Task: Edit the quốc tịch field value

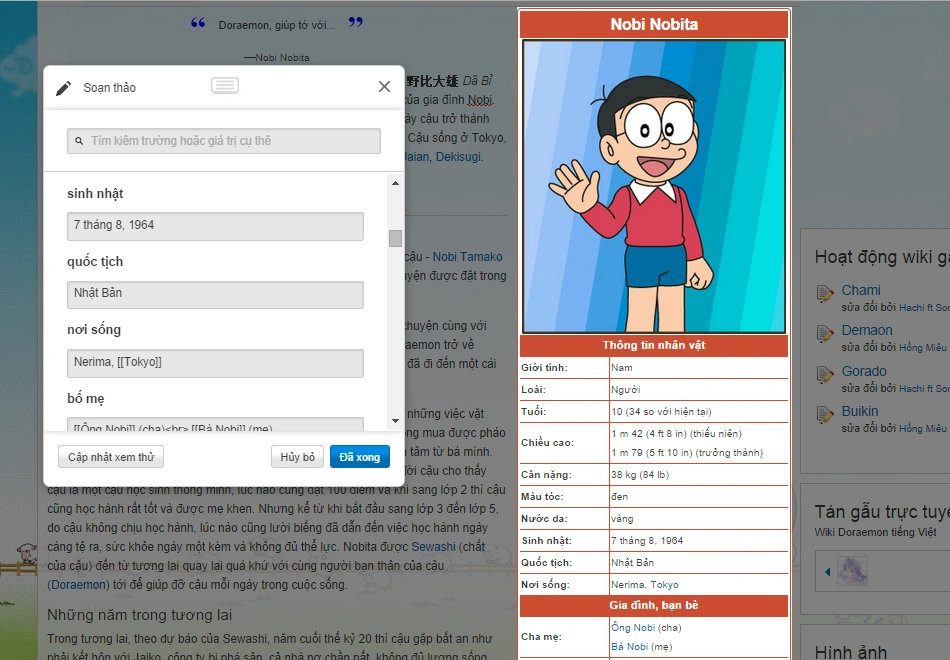Action: pos(215,295)
